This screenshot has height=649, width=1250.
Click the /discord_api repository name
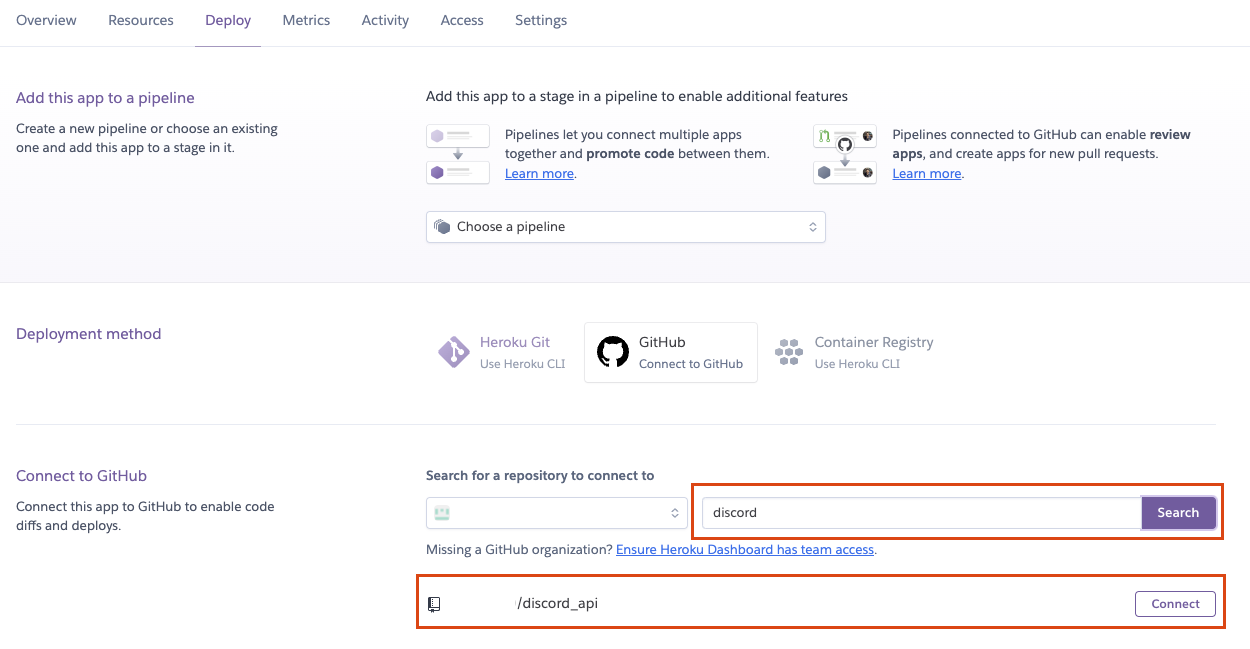[558, 603]
